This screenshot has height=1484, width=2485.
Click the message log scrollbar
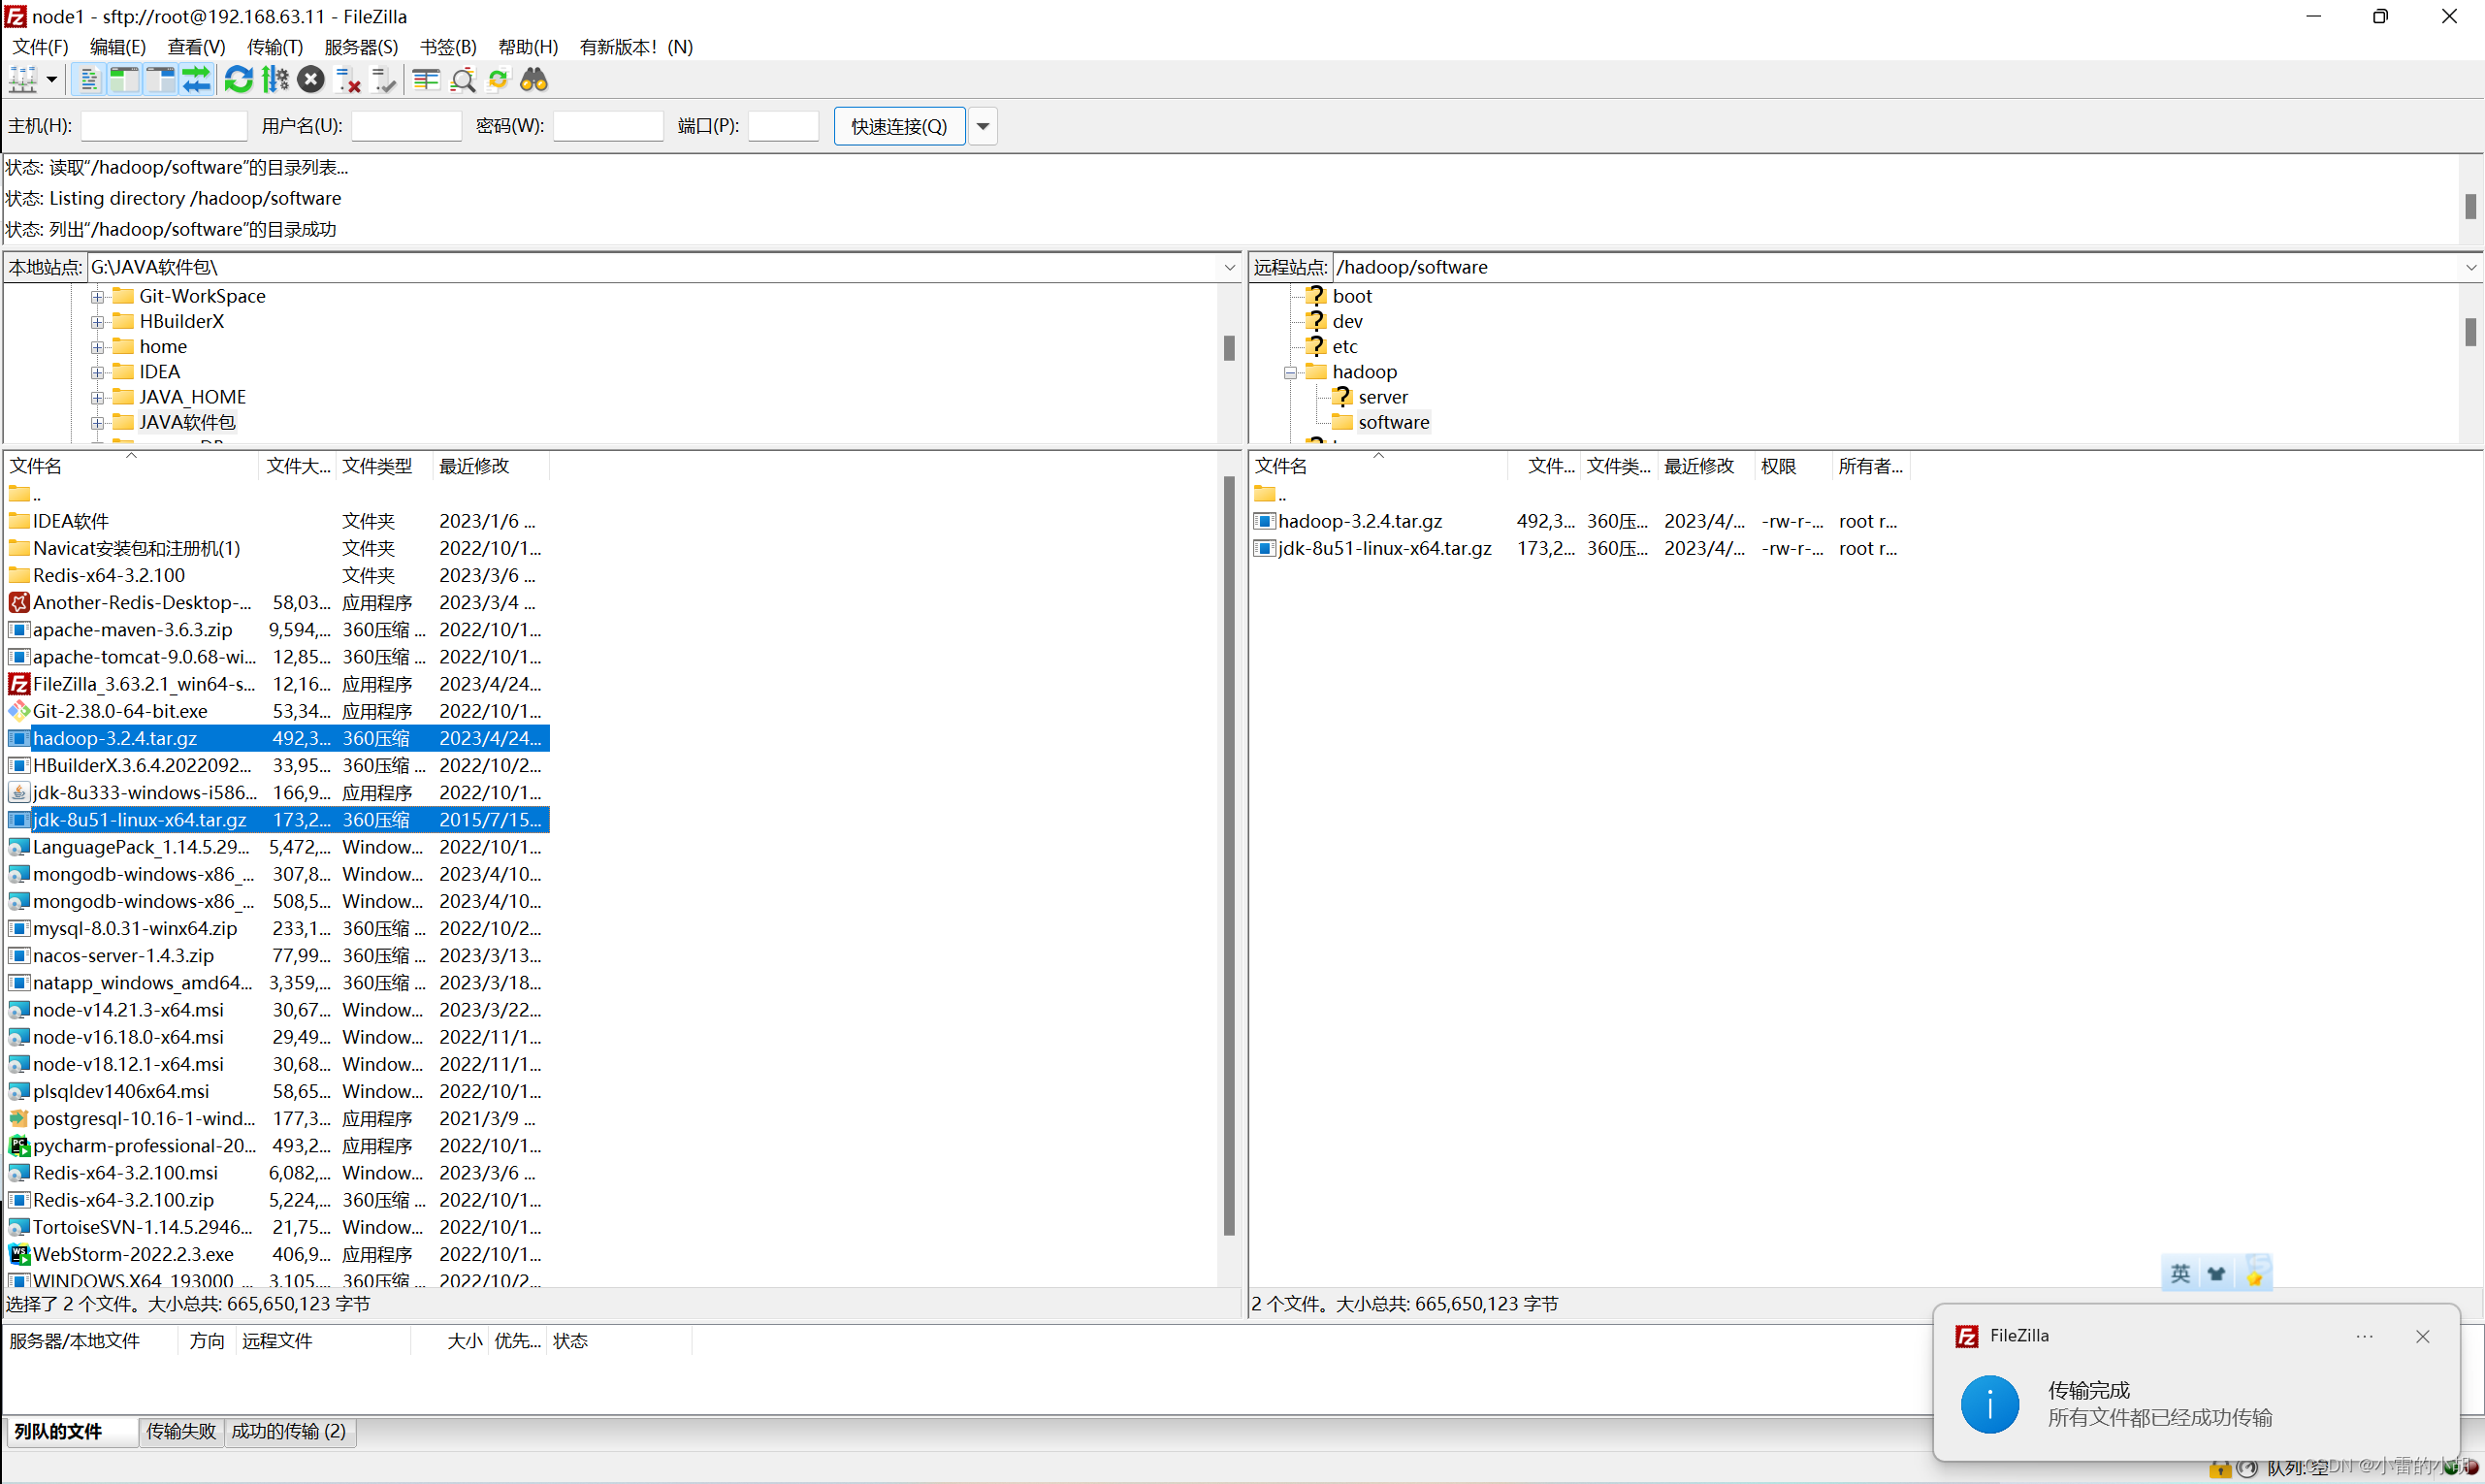[2470, 206]
